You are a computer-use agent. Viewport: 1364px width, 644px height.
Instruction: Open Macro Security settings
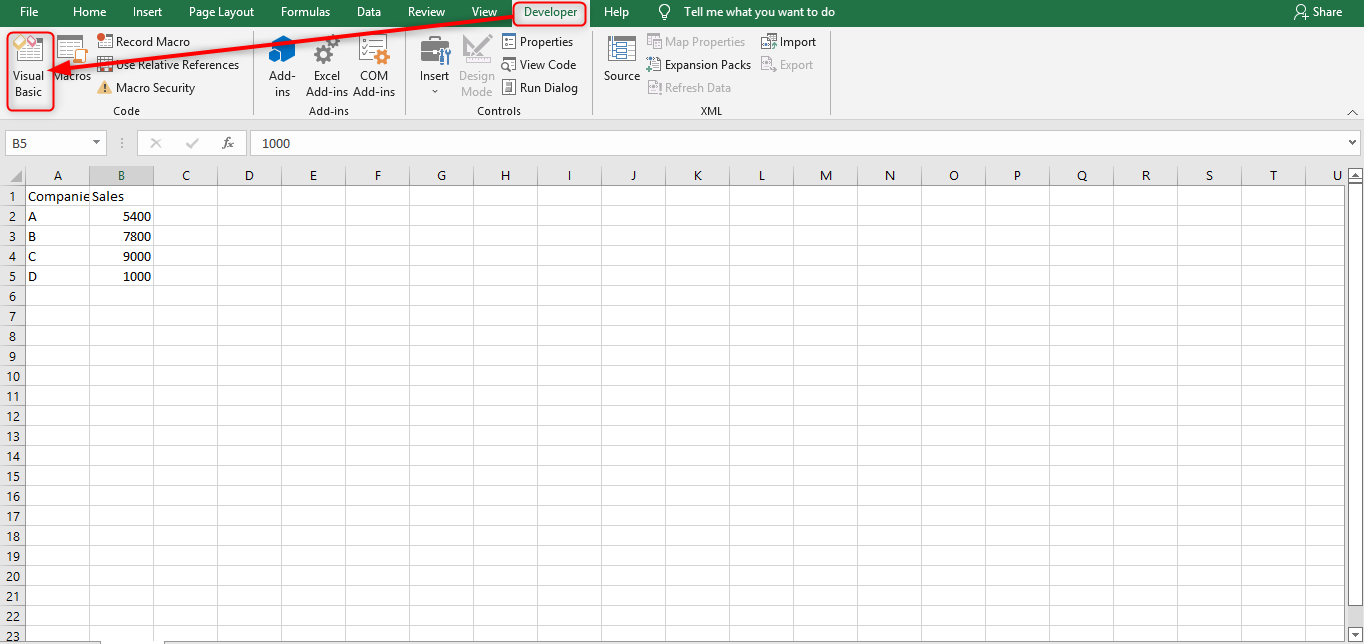pos(146,88)
